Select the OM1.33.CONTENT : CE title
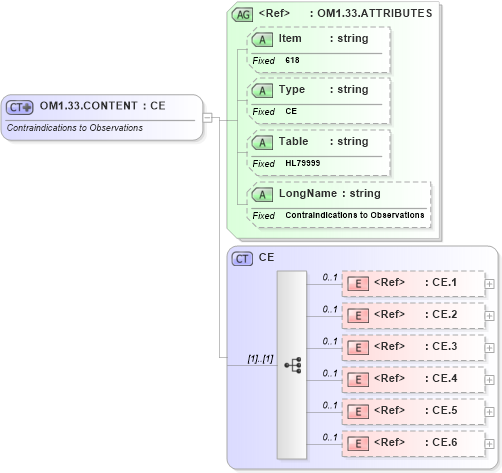 pyautogui.click(x=103, y=106)
